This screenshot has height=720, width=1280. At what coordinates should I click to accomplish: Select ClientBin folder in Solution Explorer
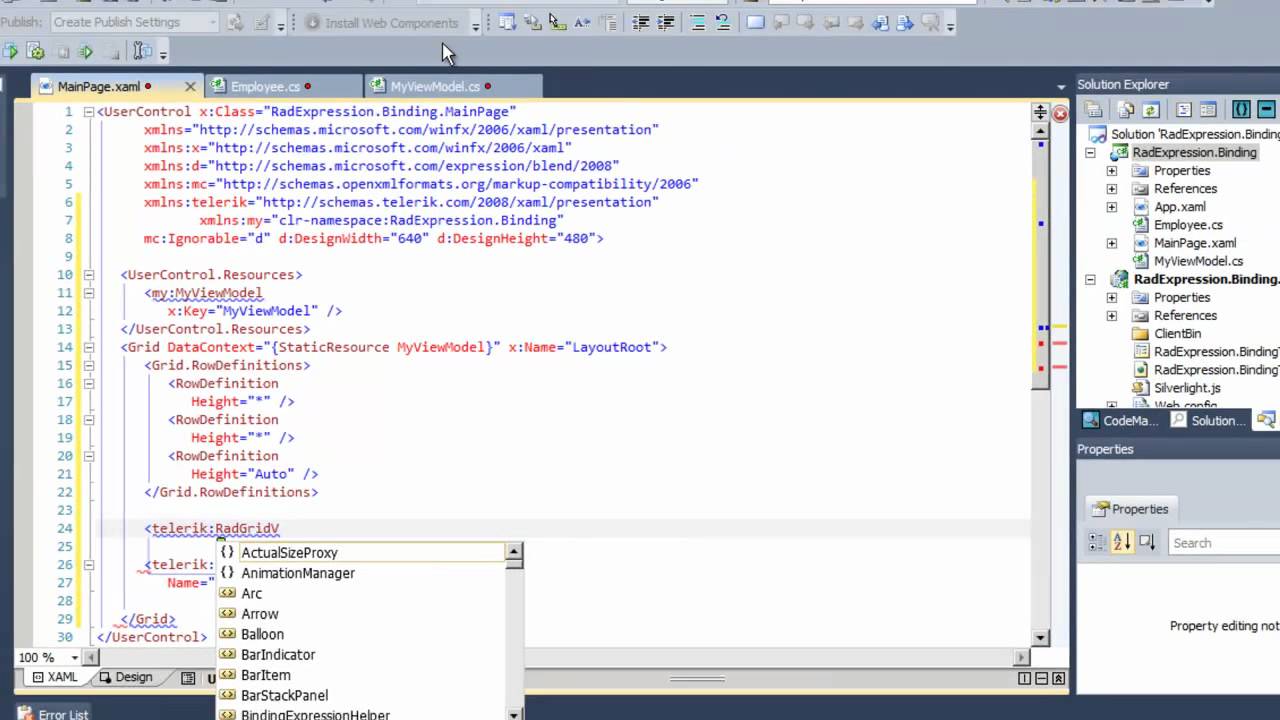[x=1177, y=334]
